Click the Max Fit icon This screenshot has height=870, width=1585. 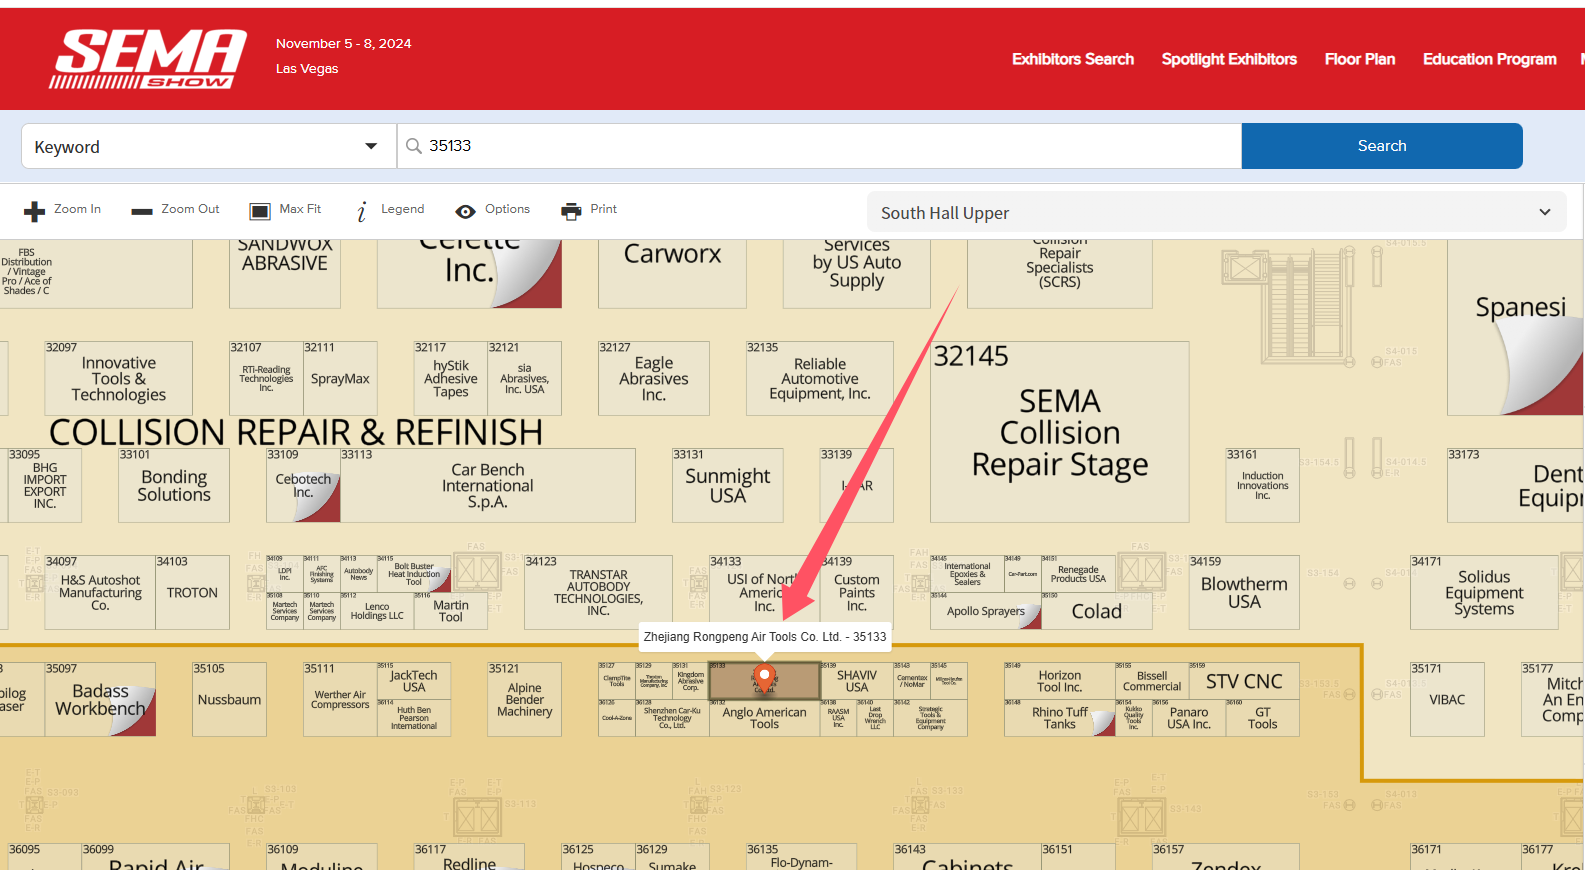click(x=260, y=211)
